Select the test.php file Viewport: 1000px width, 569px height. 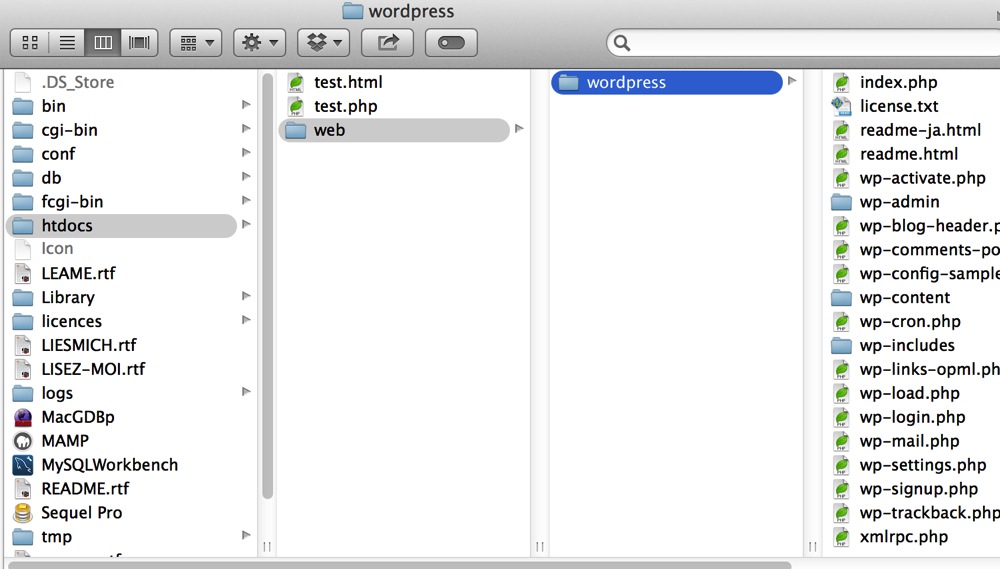[x=345, y=106]
